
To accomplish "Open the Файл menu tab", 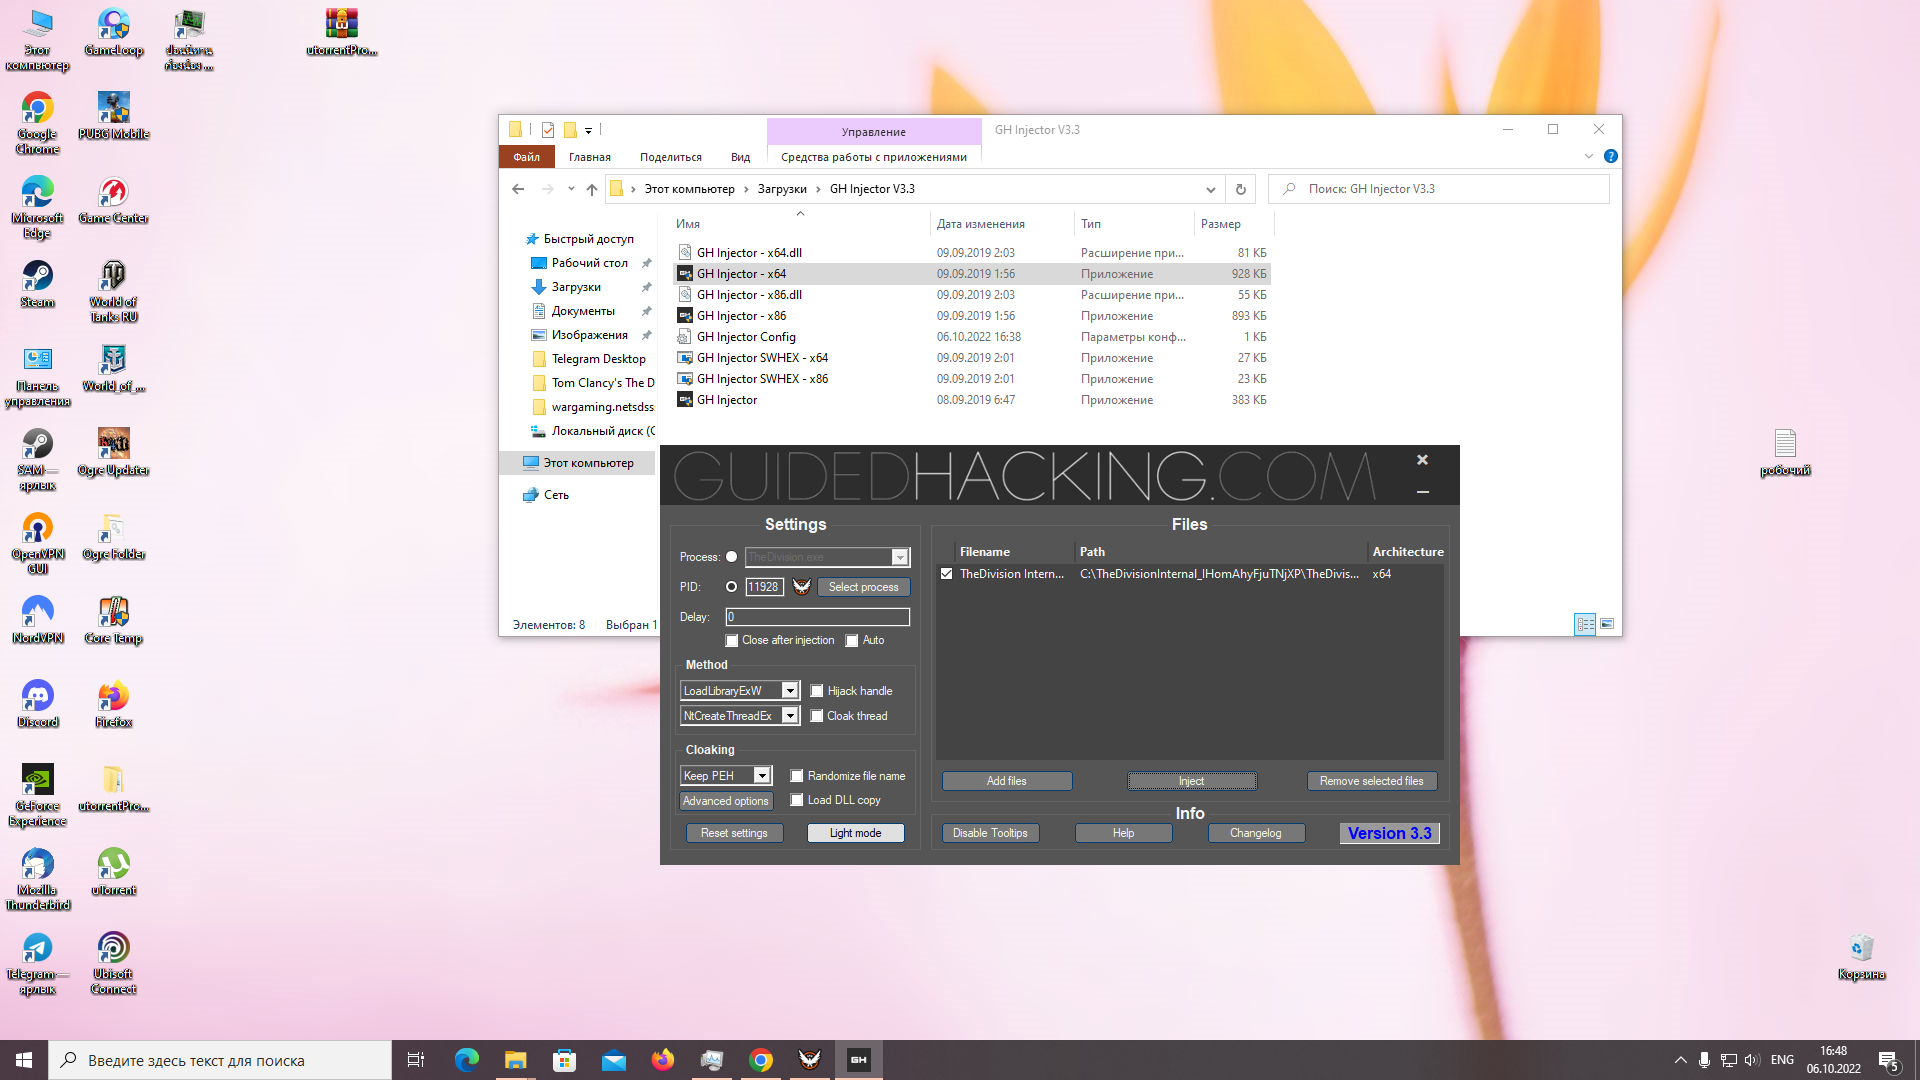I will 527,157.
